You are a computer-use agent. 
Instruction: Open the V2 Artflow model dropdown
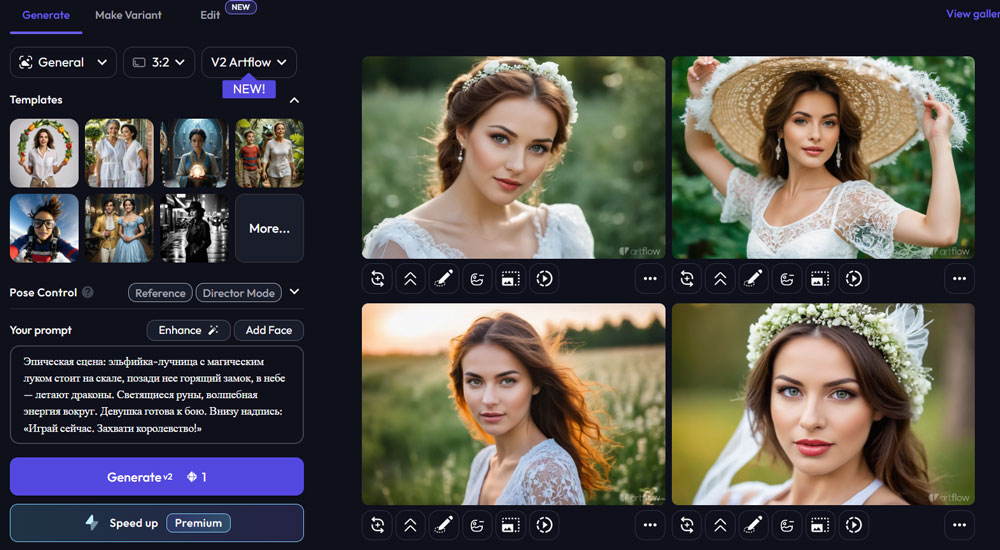click(249, 62)
